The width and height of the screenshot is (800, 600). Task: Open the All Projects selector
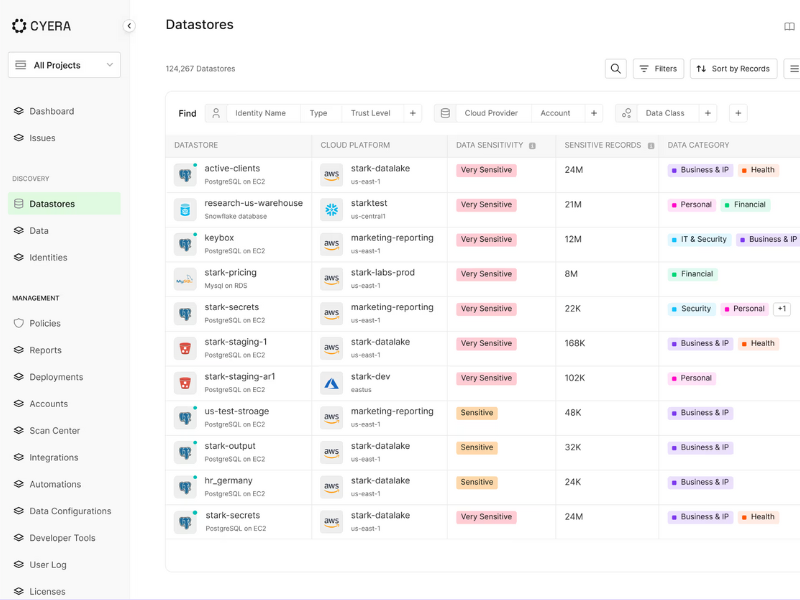63,64
